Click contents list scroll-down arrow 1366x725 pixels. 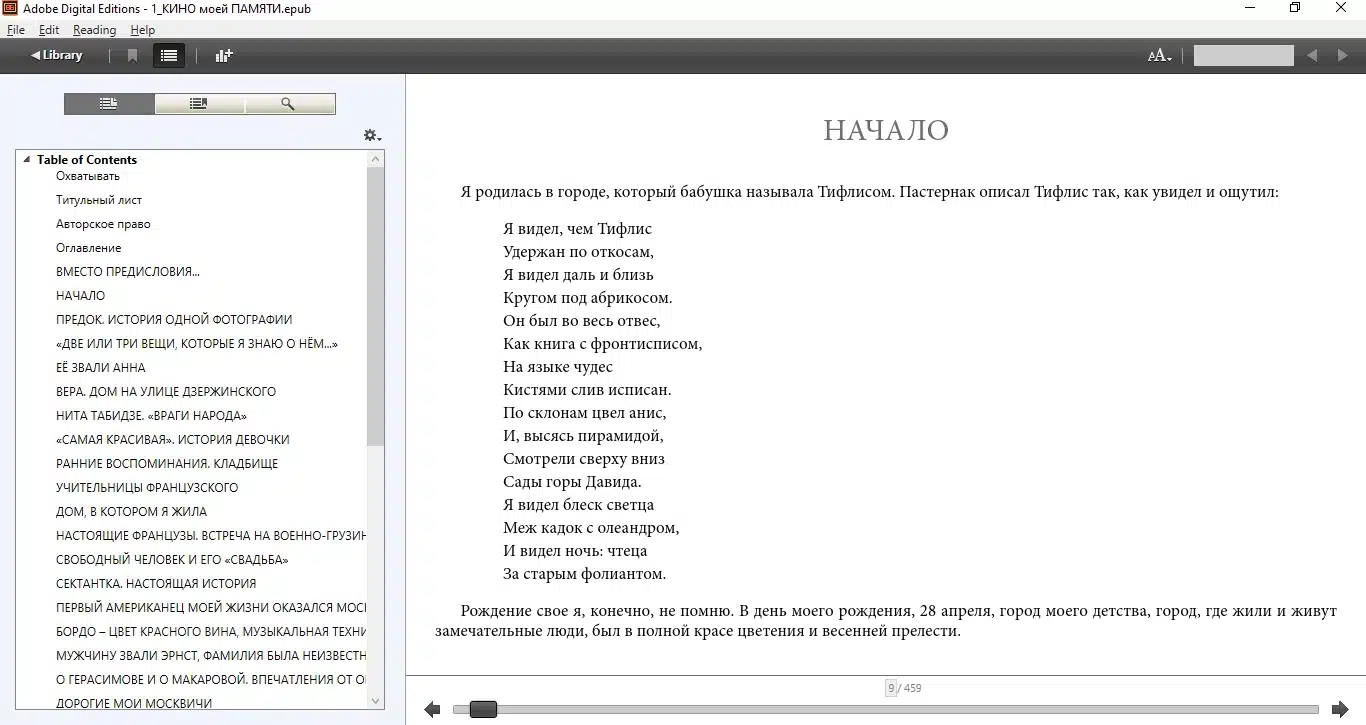376,701
